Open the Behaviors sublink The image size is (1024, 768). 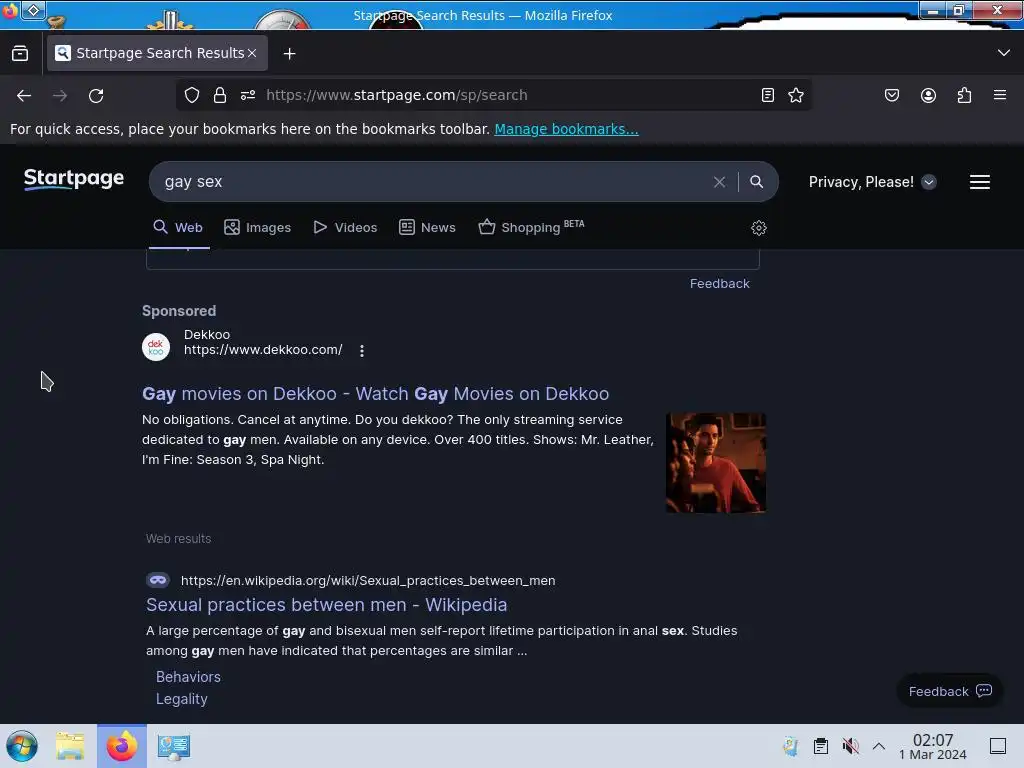pos(188,677)
